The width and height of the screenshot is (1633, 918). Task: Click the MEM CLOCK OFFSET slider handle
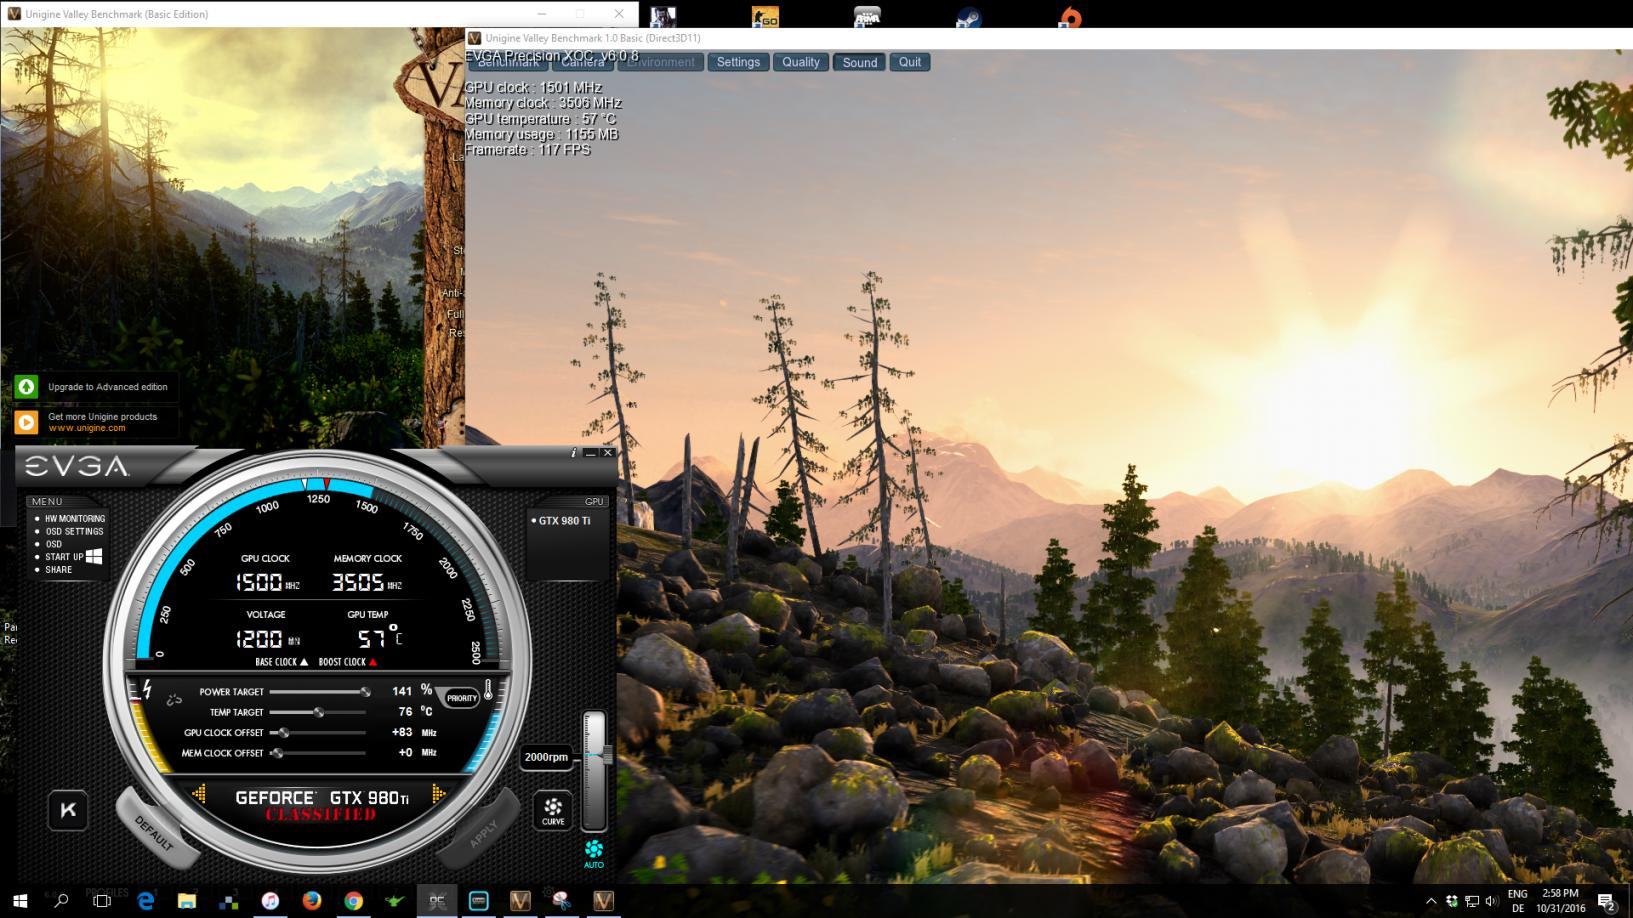click(278, 753)
